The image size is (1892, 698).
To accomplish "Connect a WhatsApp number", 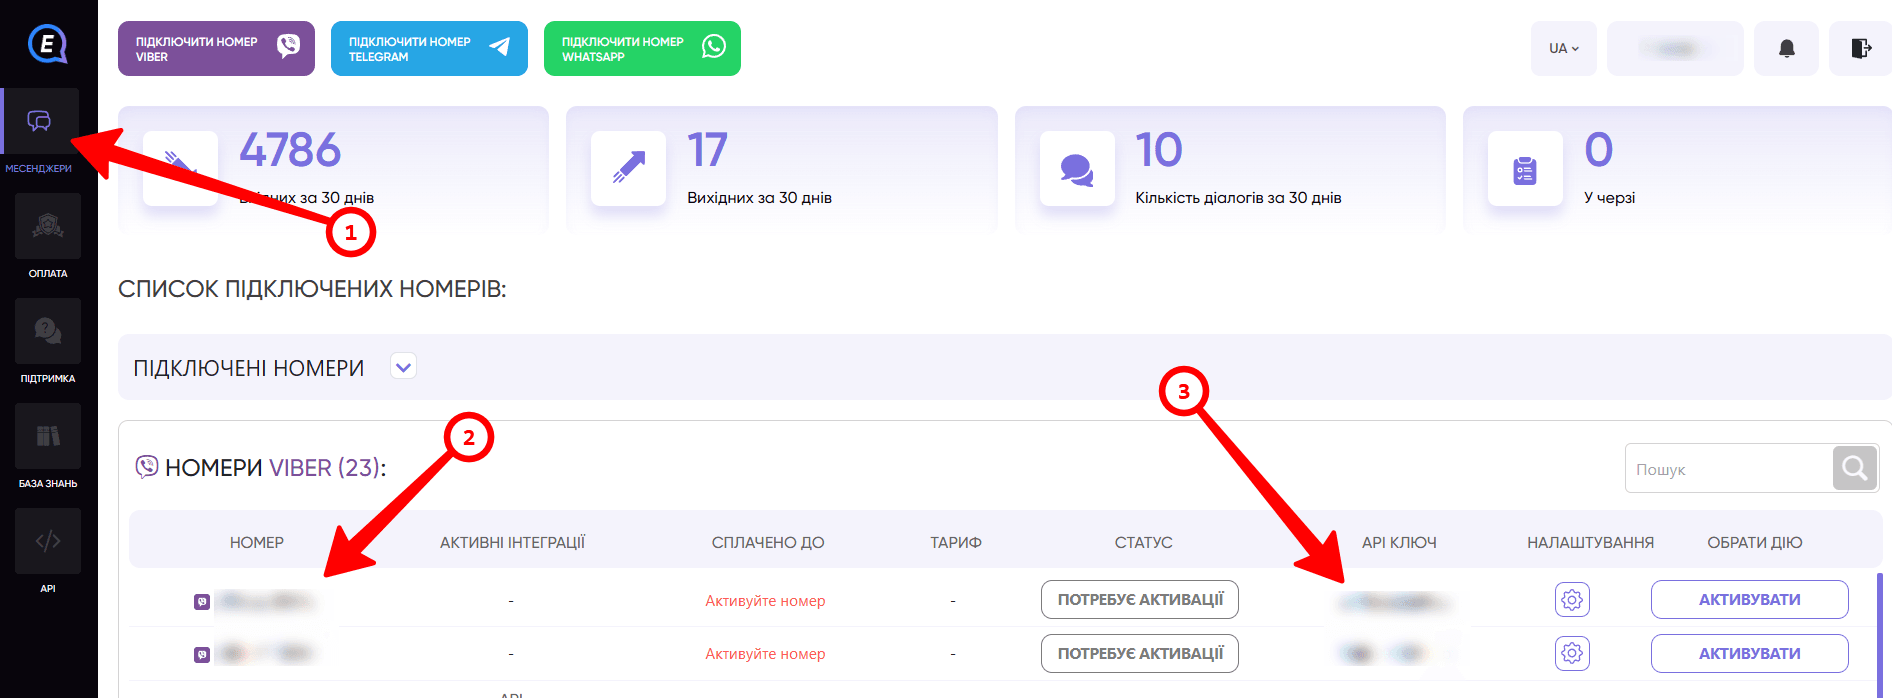I will [x=642, y=48].
